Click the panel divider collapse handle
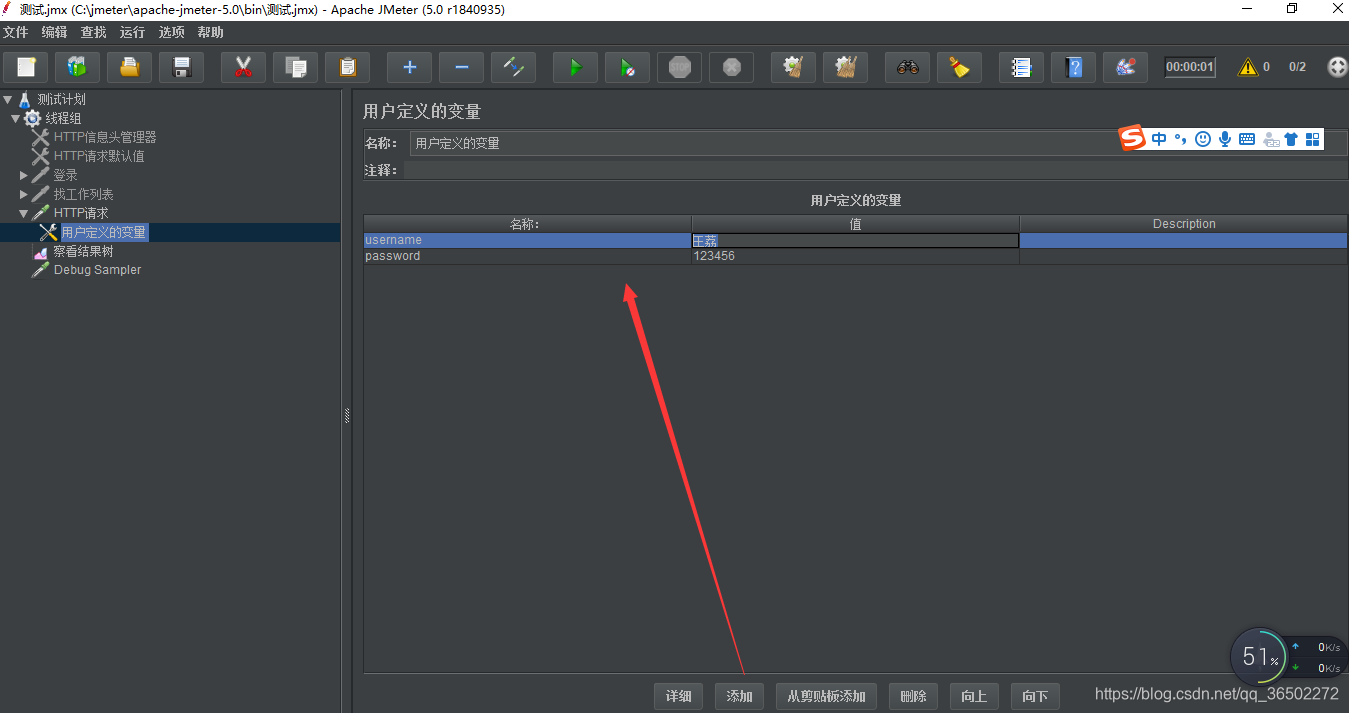Viewport: 1349px width, 713px height. pyautogui.click(x=347, y=416)
